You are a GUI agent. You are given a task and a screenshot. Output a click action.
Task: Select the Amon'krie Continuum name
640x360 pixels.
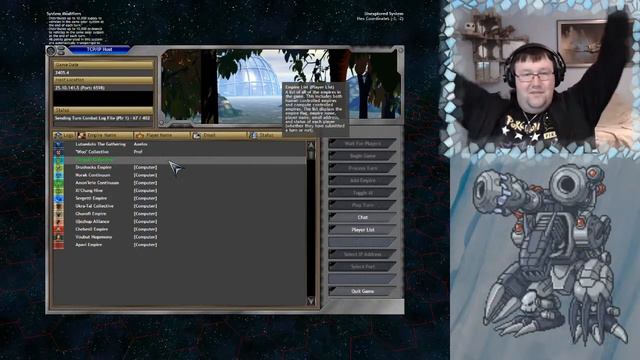pos(97,183)
